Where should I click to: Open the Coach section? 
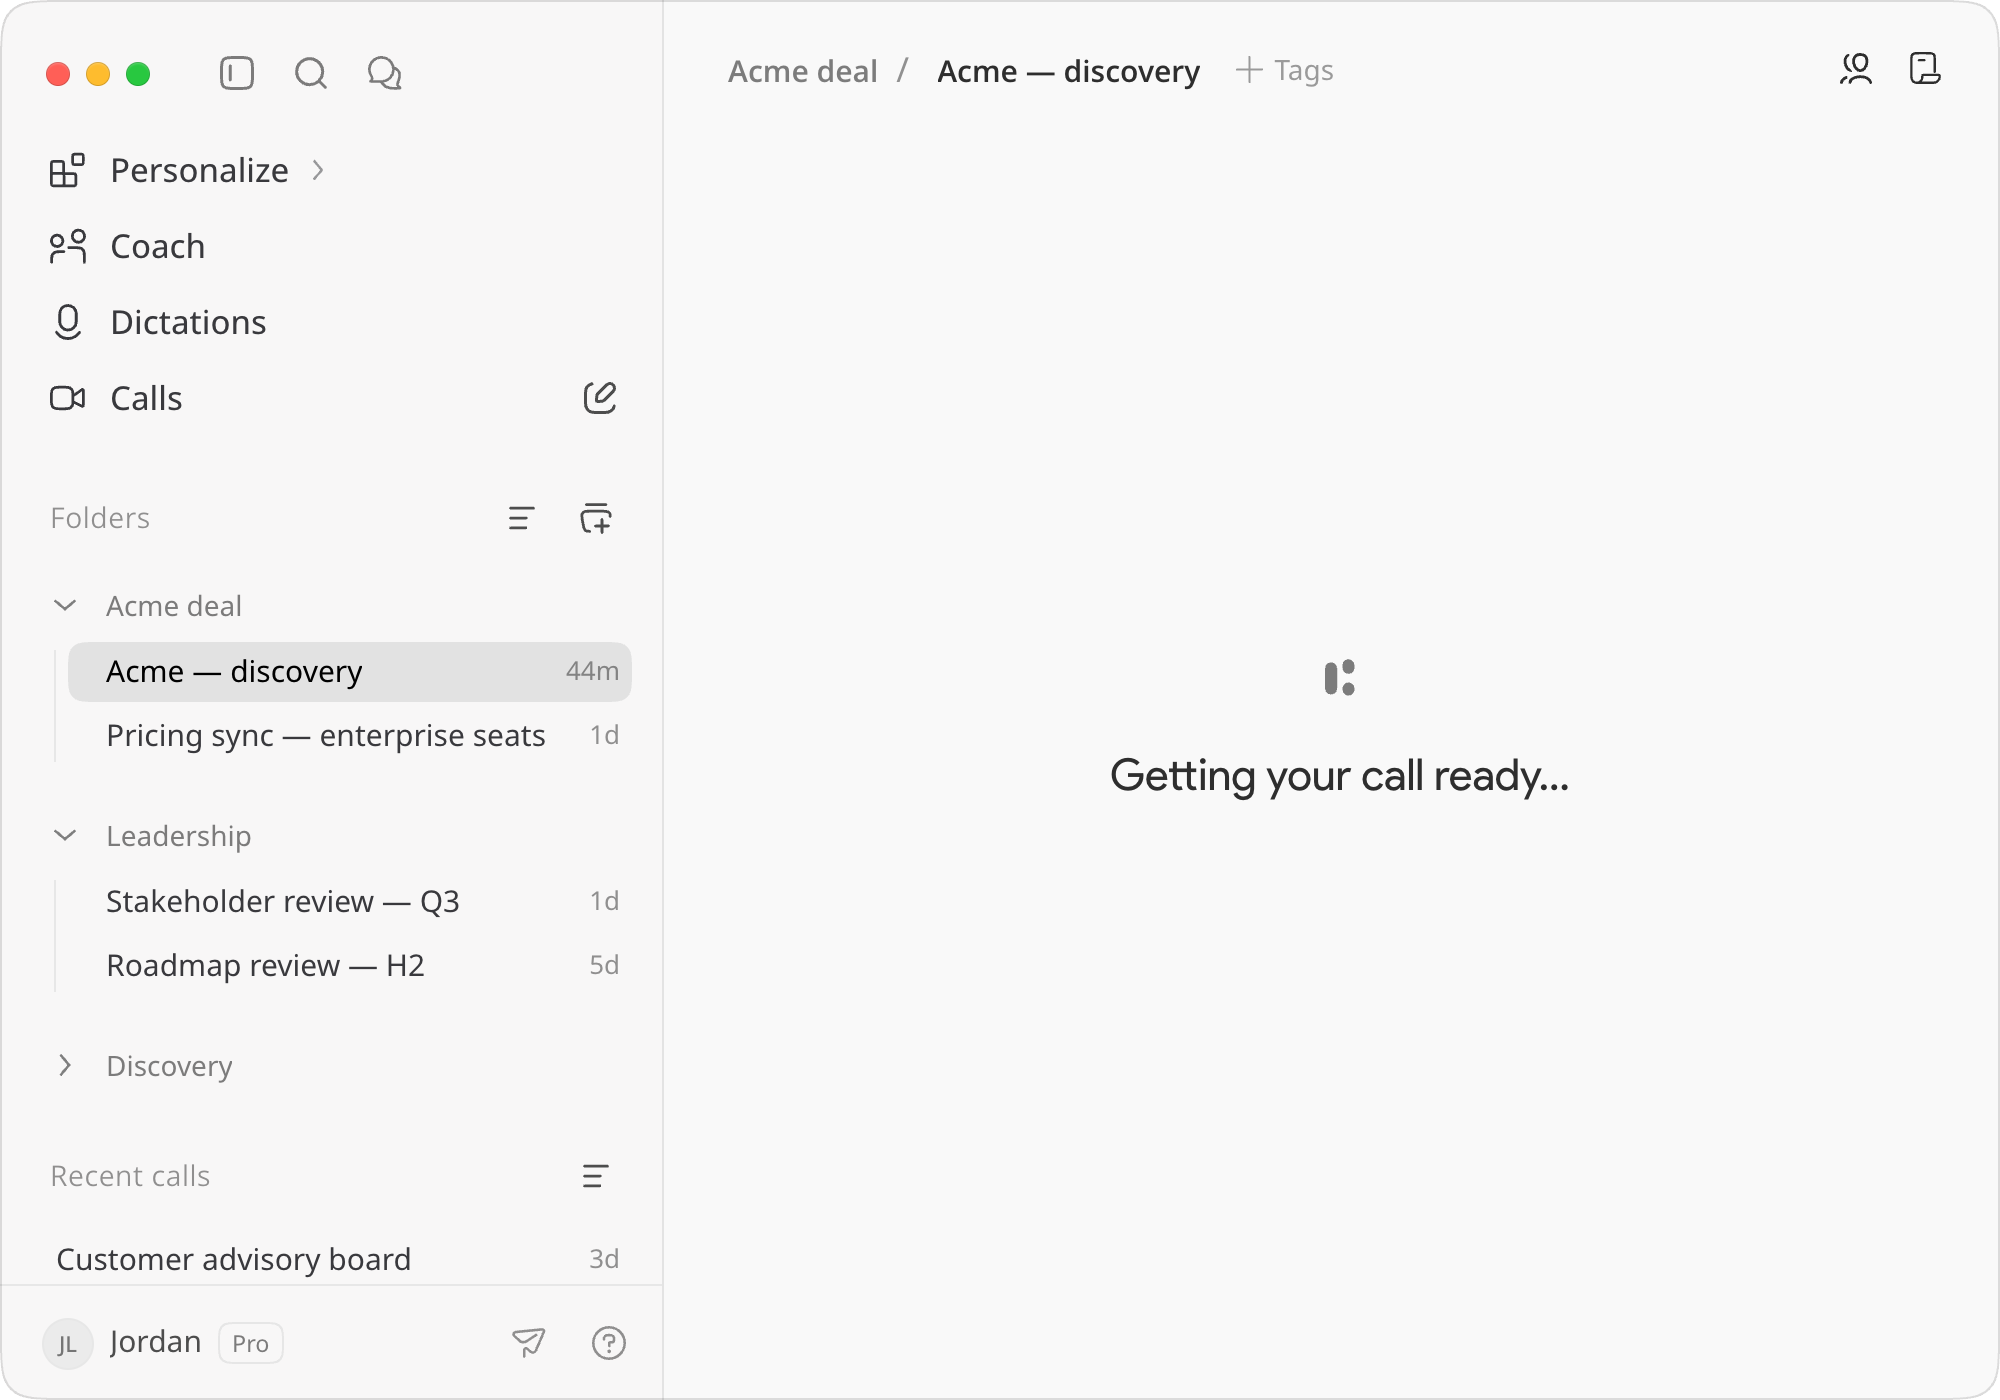point(157,247)
